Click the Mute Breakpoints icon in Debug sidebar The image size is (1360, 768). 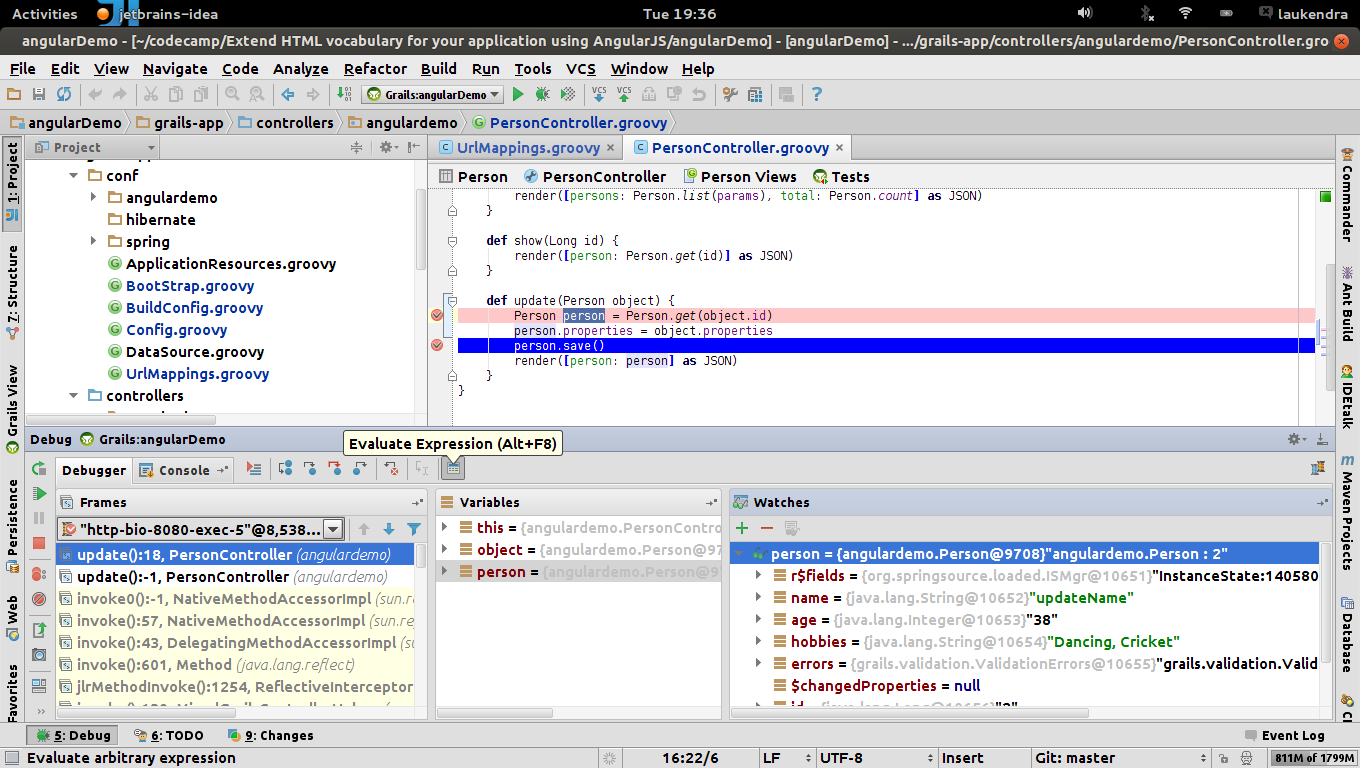pyautogui.click(x=39, y=599)
